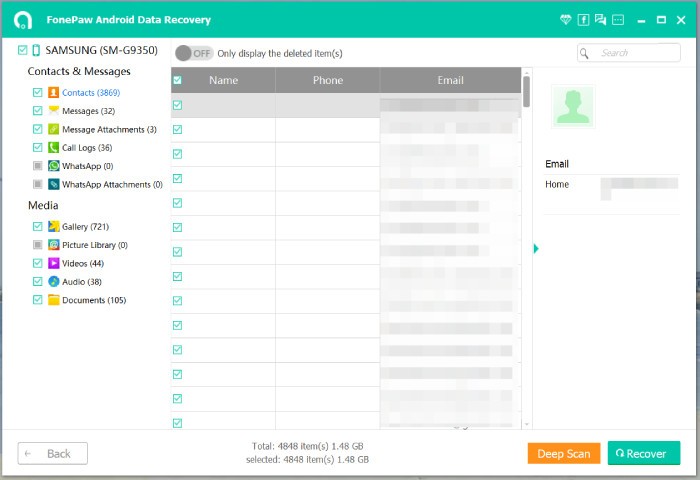
Task: Open the more options menu icon
Action: 618,19
